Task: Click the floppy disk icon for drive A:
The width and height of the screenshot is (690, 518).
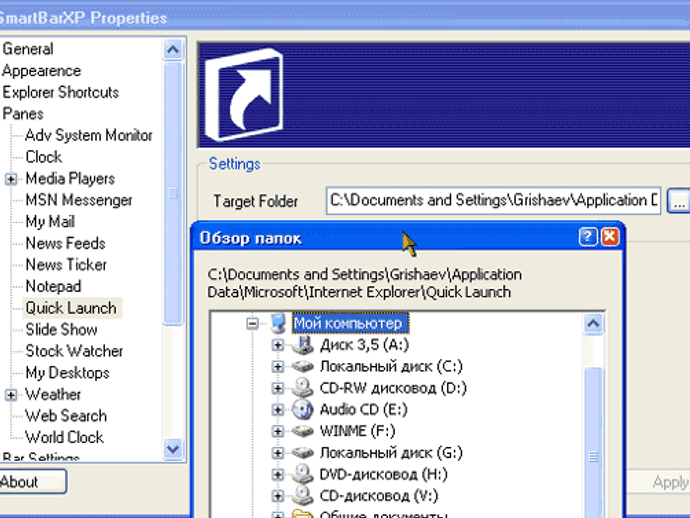Action: point(303,345)
